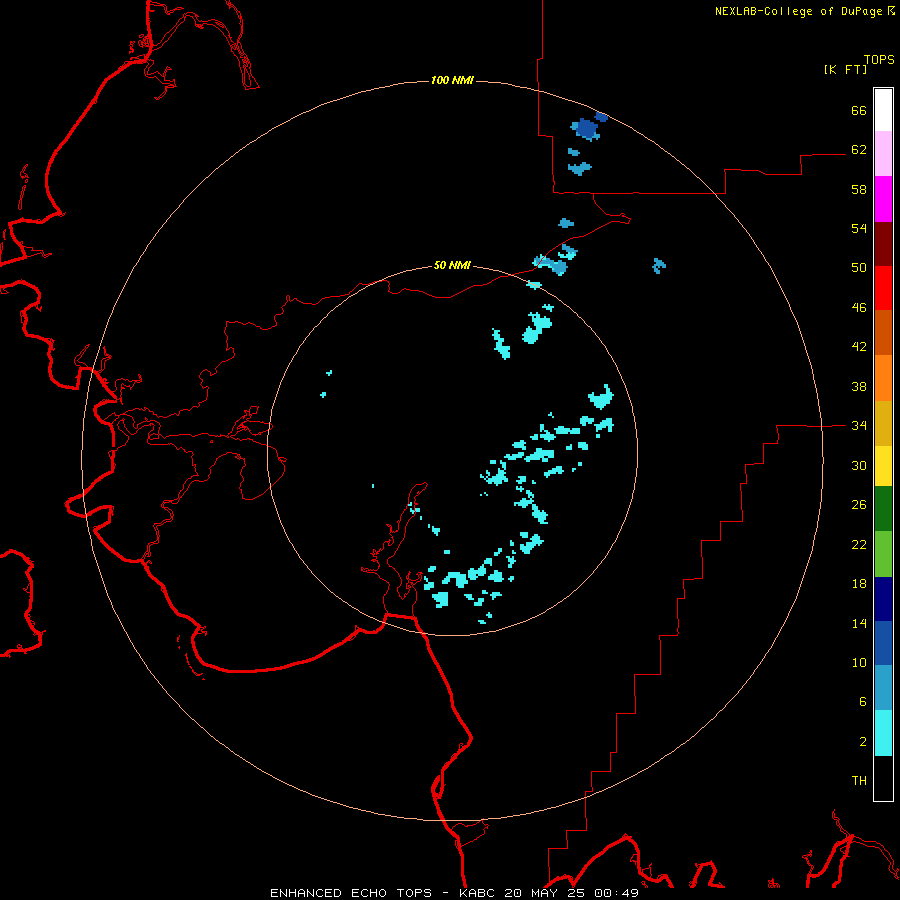Click the 62 value on the legend
The height and width of the screenshot is (900, 900).
coord(859,150)
